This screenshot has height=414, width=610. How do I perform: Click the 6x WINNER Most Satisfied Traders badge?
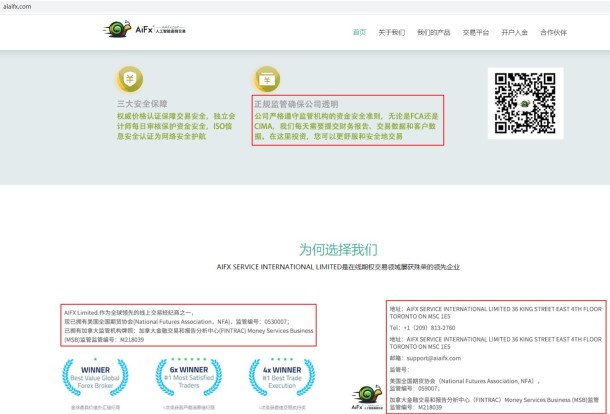pos(189,377)
